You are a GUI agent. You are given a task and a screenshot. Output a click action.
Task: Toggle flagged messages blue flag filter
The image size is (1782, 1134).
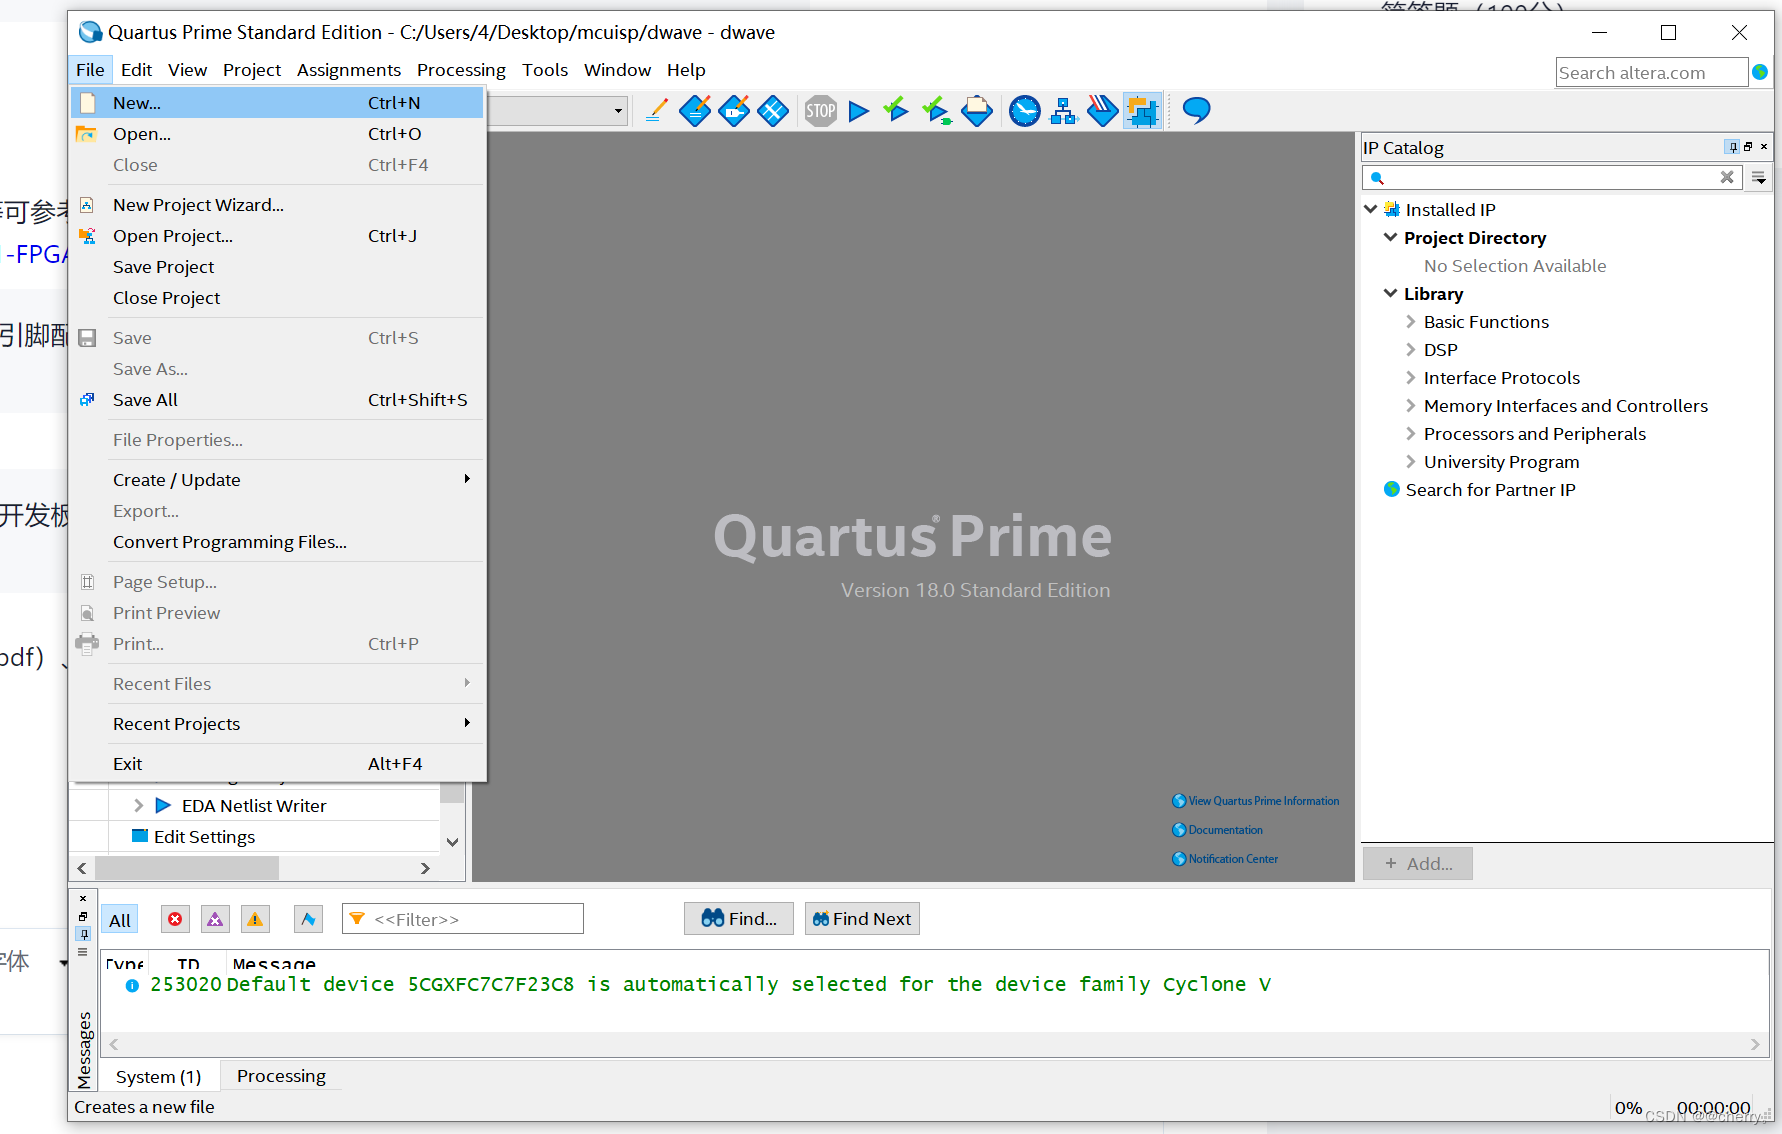(308, 919)
